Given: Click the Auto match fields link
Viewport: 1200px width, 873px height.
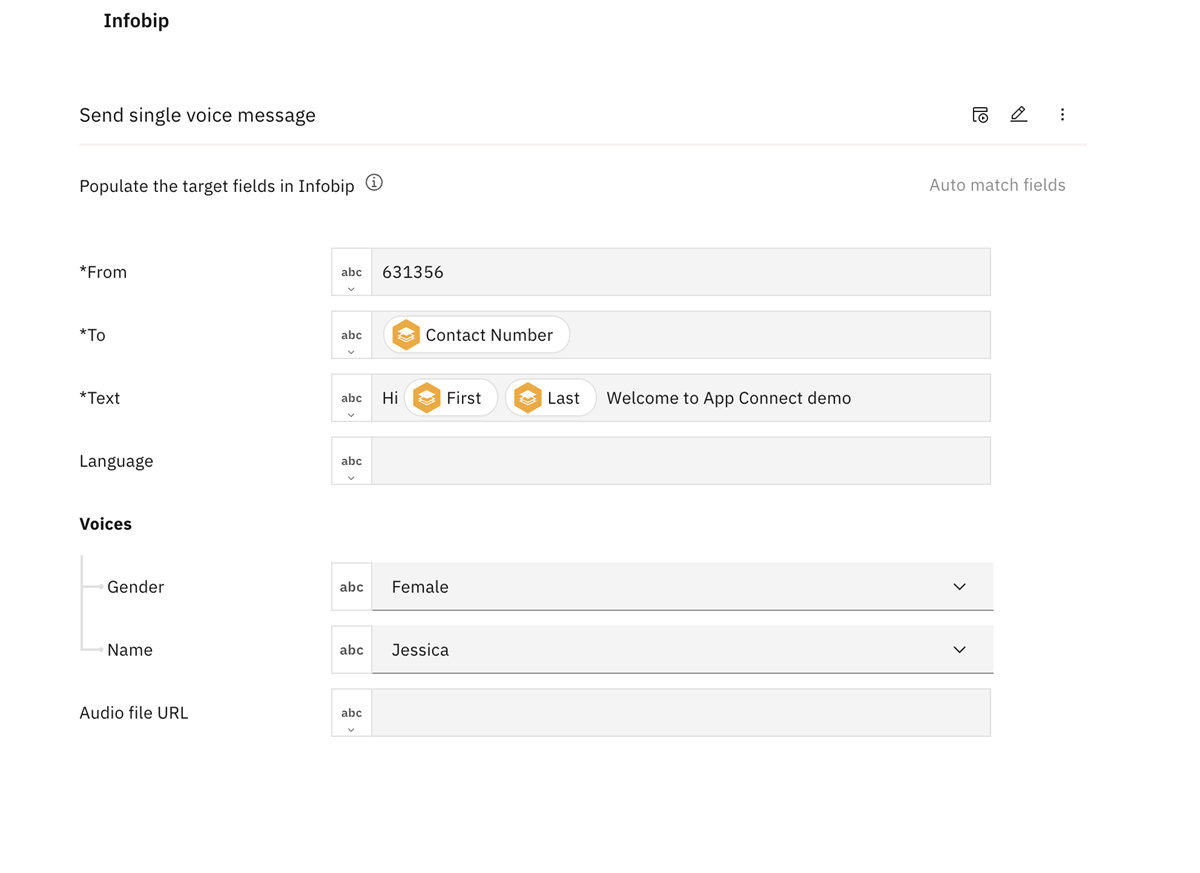Looking at the screenshot, I should click(997, 184).
